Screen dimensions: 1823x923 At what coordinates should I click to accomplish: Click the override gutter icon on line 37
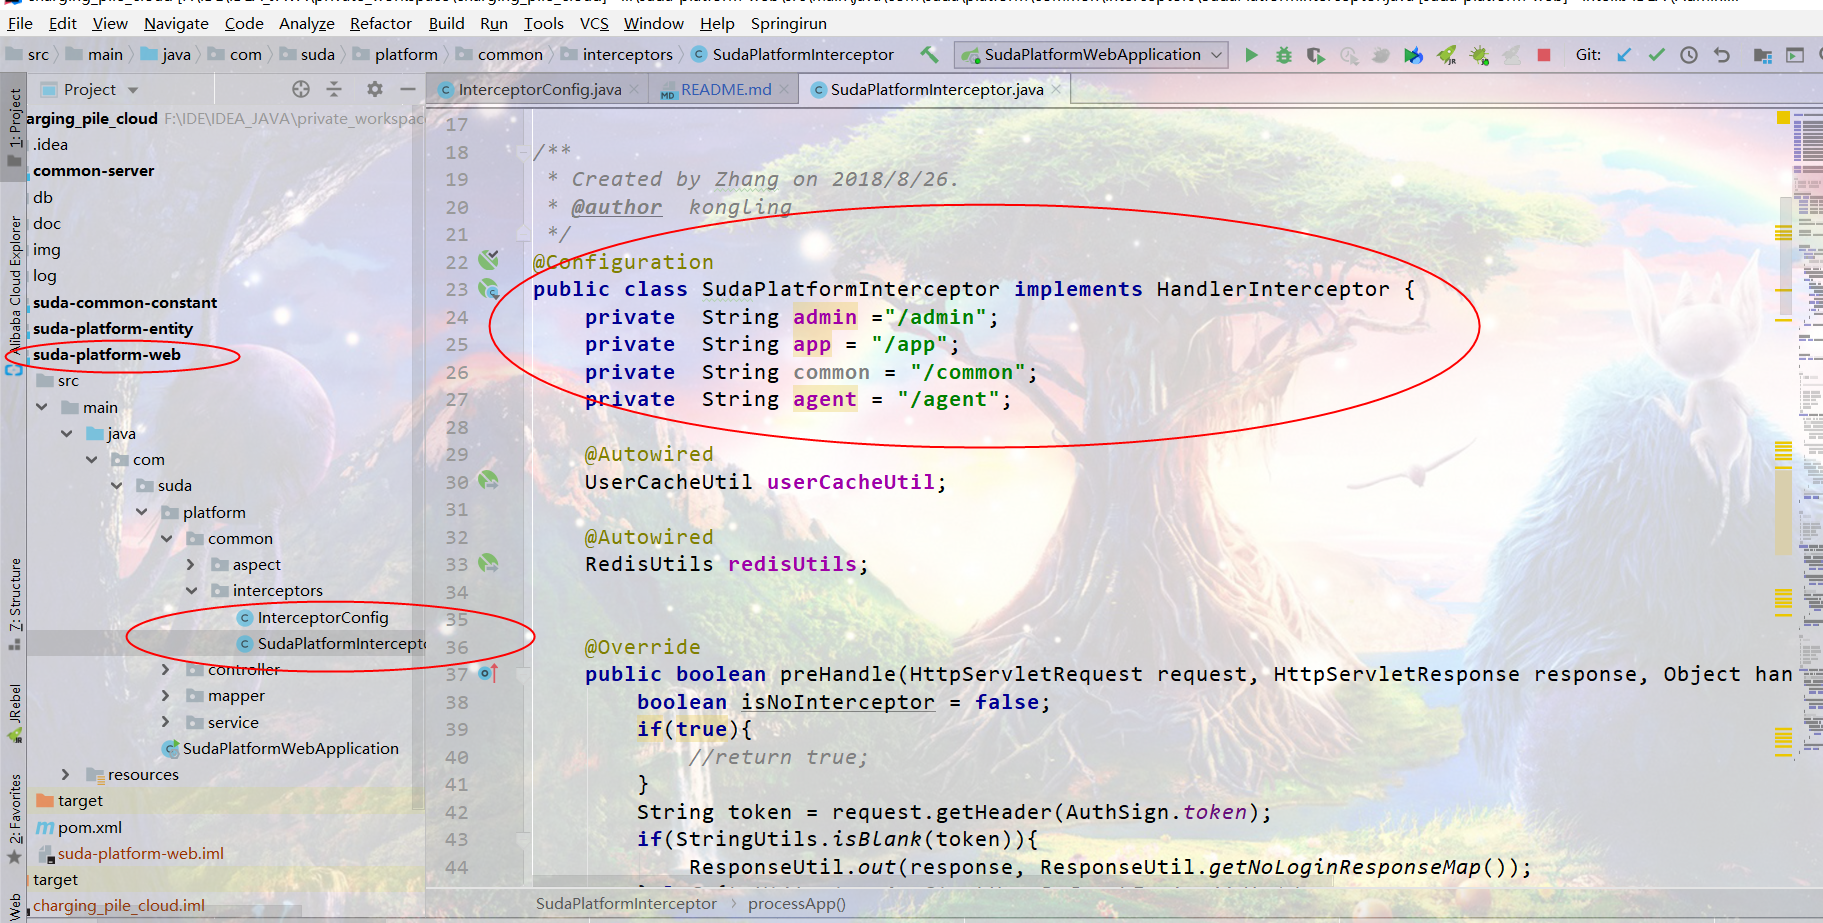click(x=488, y=673)
